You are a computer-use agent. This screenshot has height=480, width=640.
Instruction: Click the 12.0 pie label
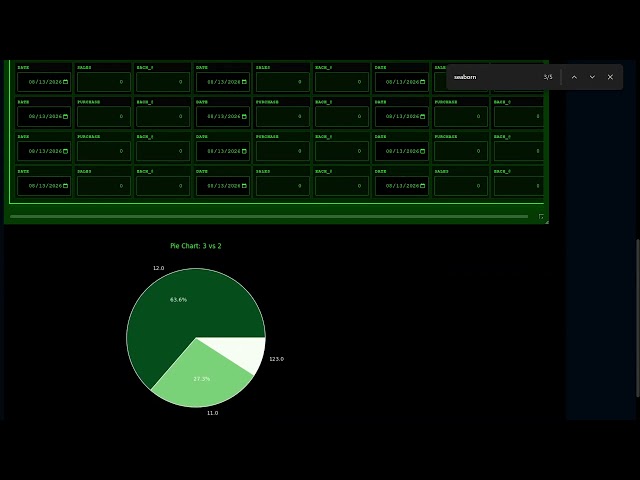point(158,268)
